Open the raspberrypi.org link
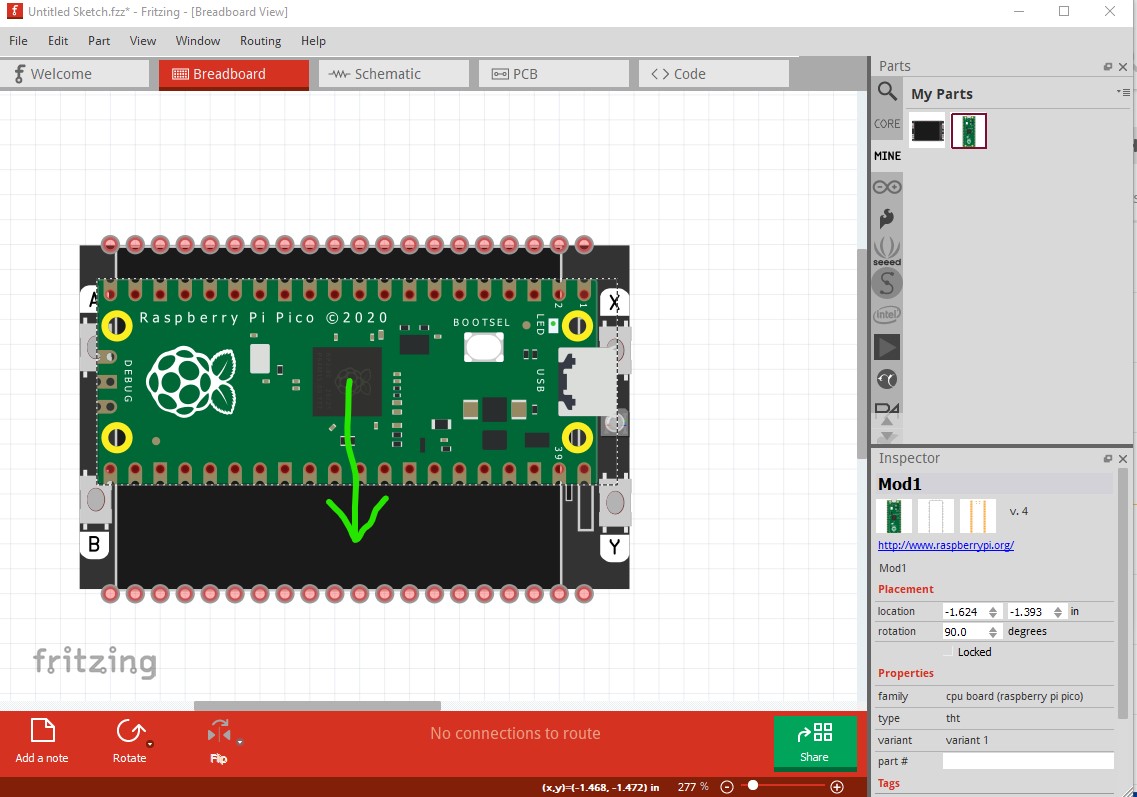 [946, 545]
